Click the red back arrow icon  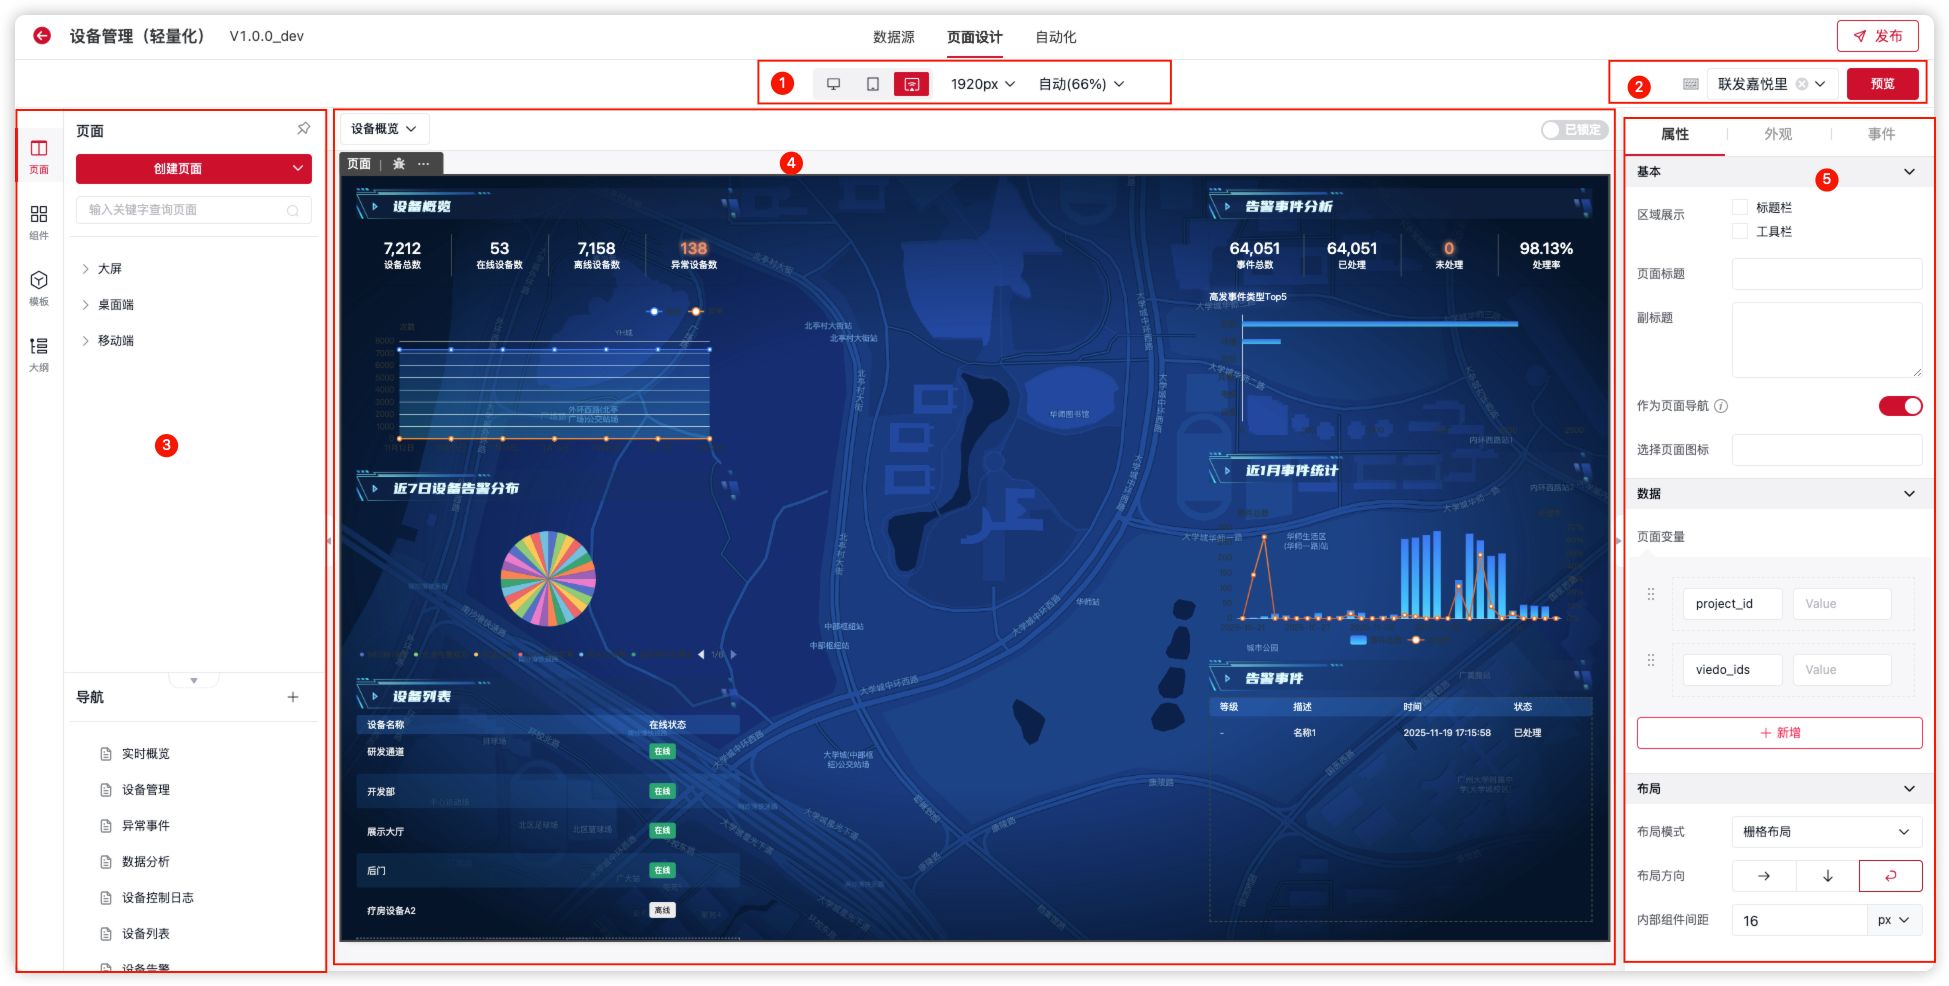tap(42, 36)
